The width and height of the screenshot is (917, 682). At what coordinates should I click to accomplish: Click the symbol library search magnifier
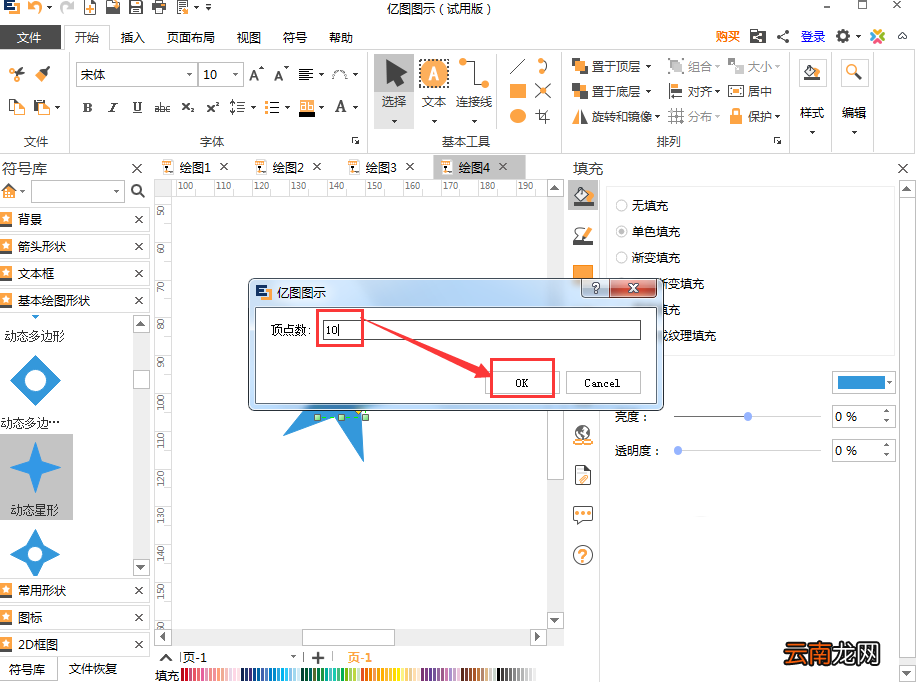click(137, 191)
